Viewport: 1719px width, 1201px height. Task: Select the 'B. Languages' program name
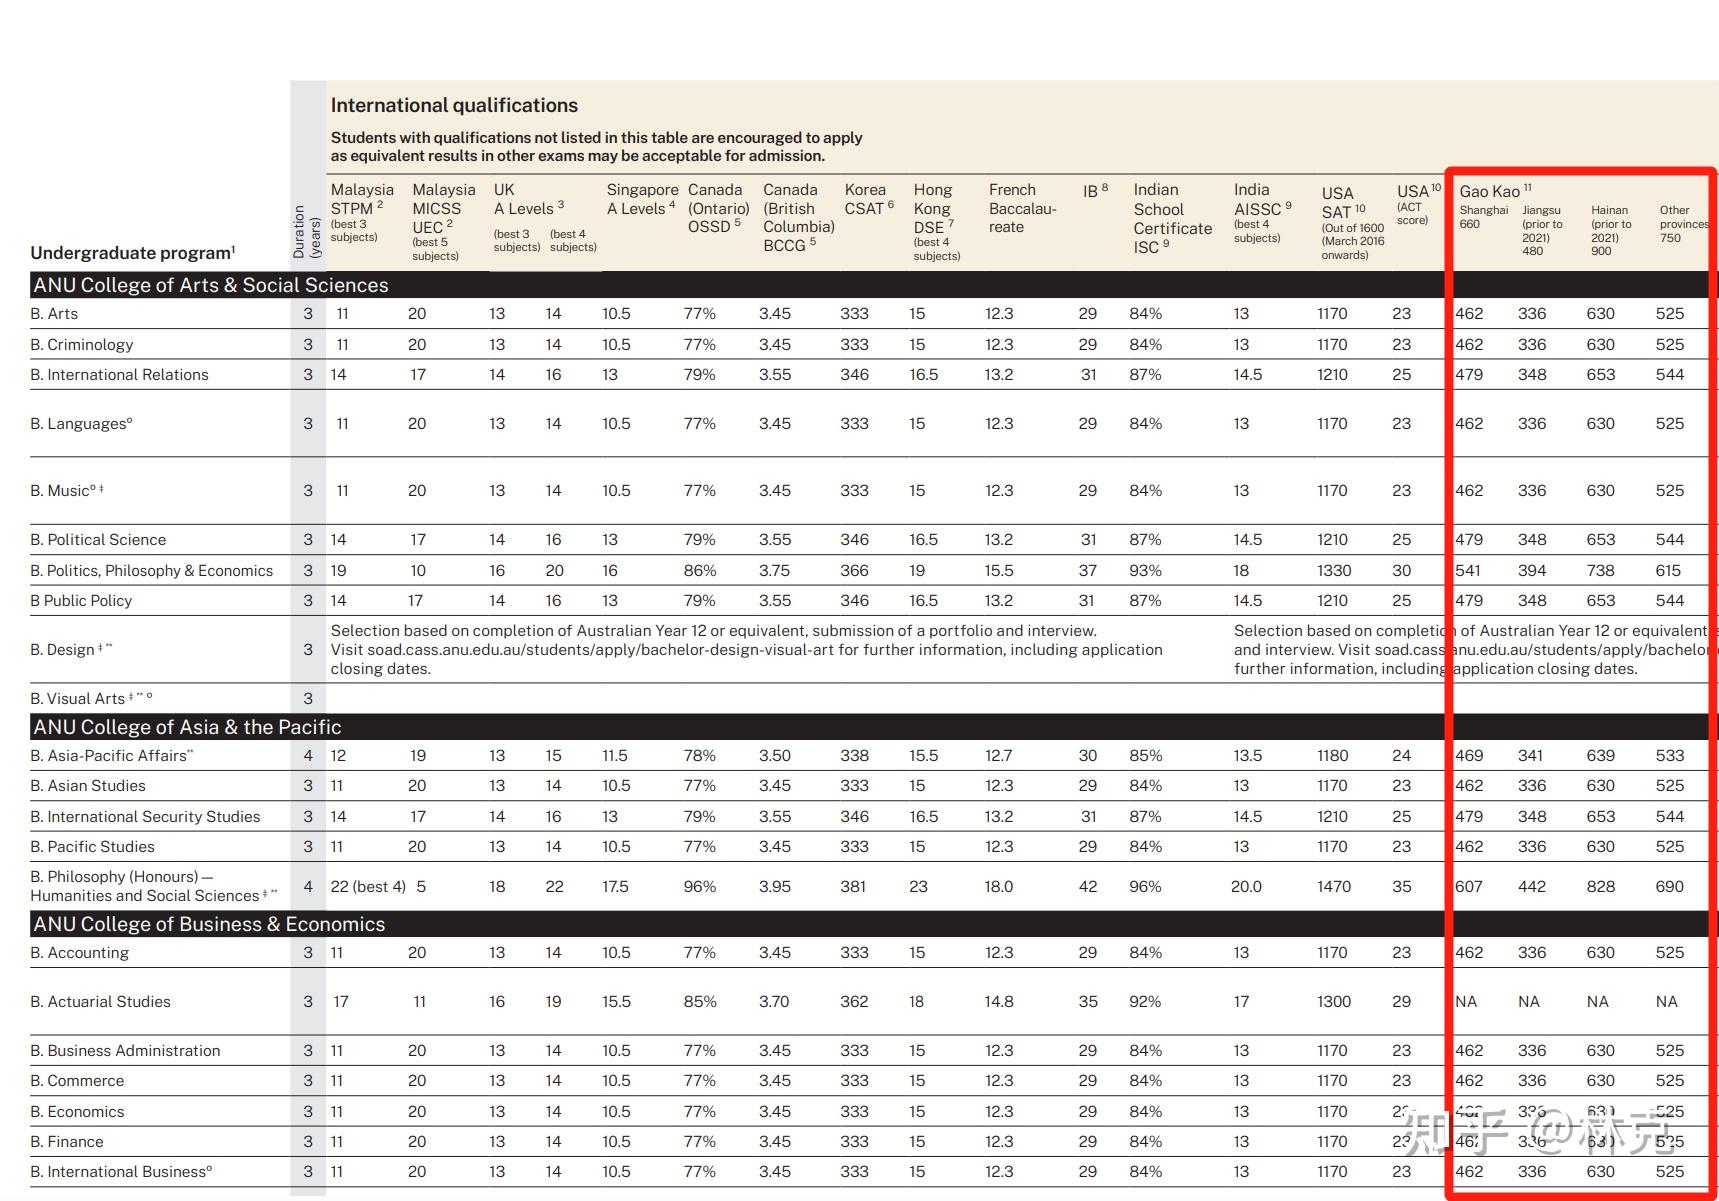click(81, 423)
